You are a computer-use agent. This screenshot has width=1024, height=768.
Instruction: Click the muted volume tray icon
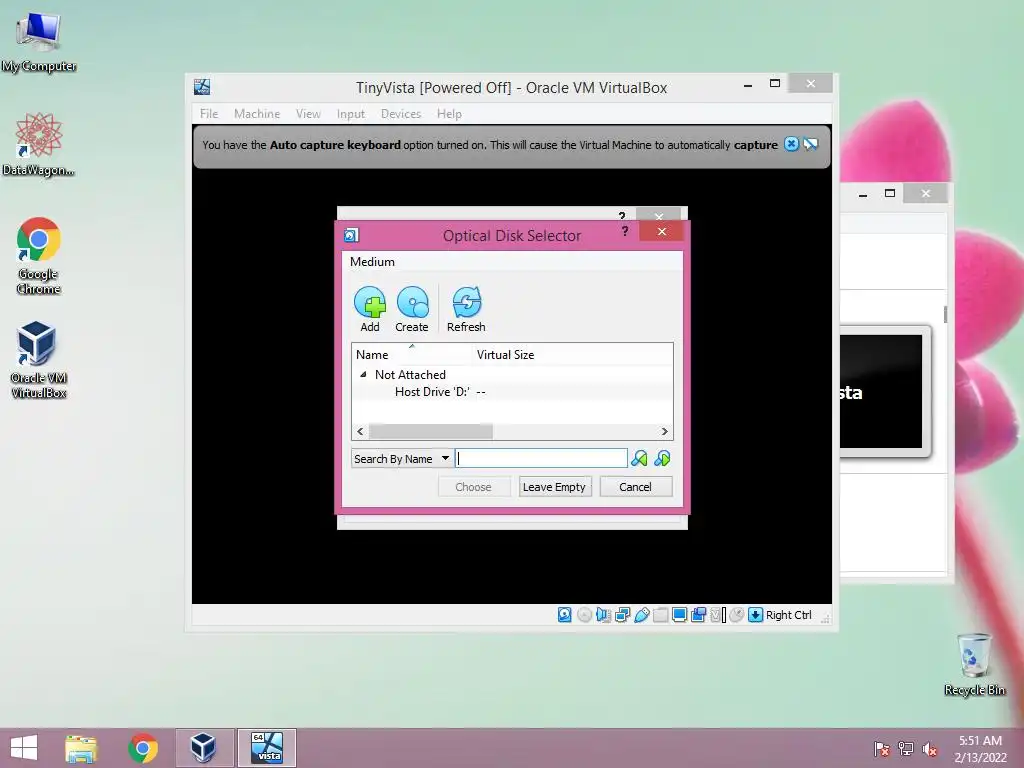point(929,749)
